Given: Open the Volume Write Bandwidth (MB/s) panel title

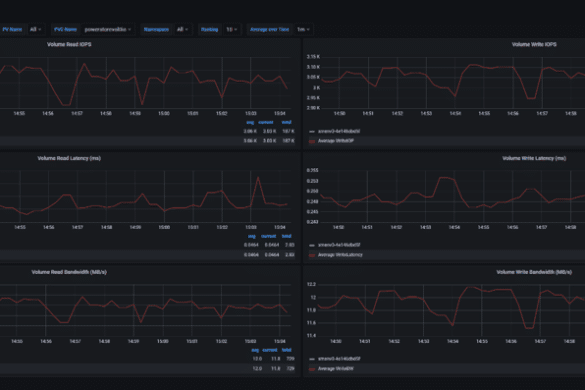Looking at the screenshot, I should point(534,272).
